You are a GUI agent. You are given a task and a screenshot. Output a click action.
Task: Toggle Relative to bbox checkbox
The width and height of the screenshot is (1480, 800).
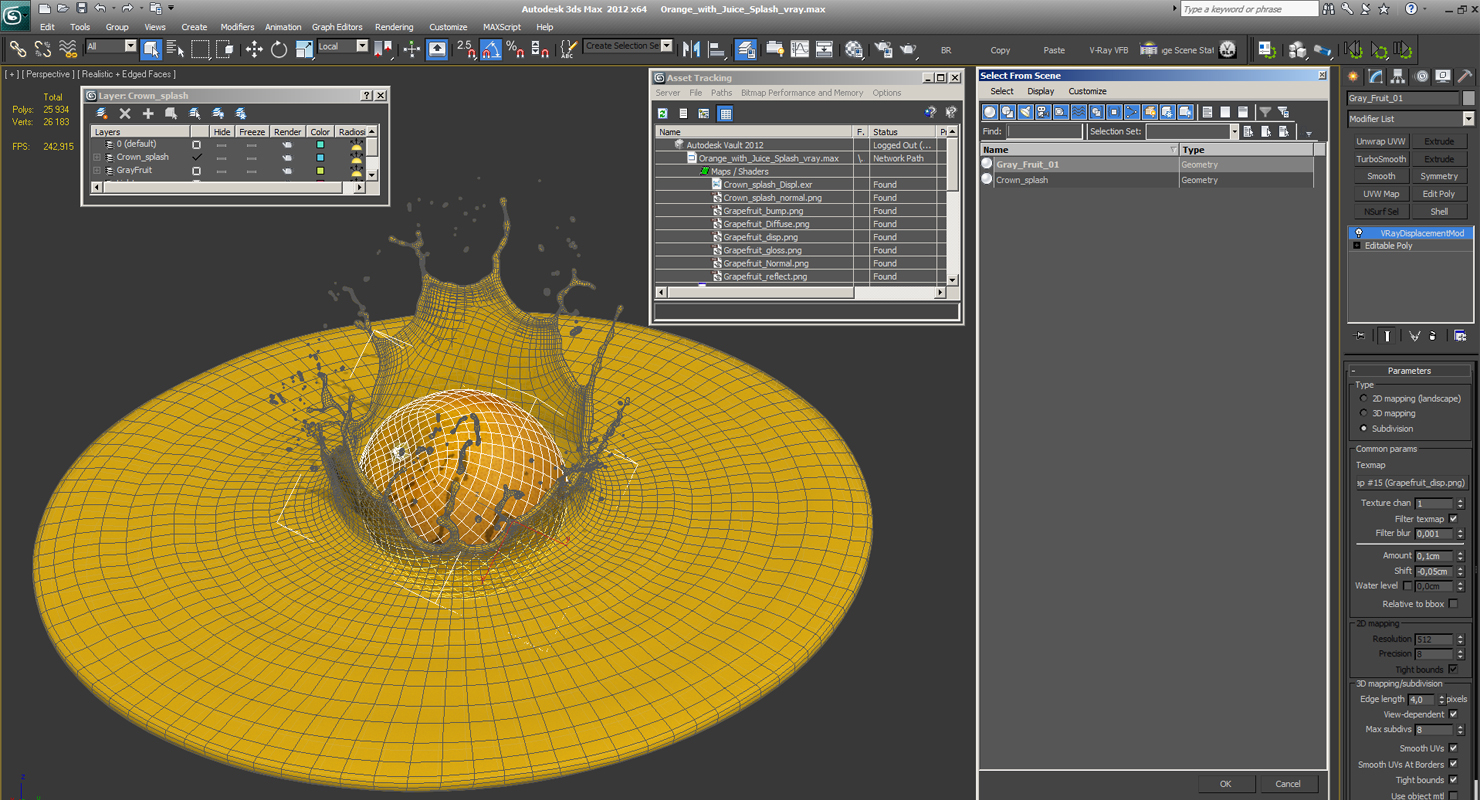click(1454, 604)
